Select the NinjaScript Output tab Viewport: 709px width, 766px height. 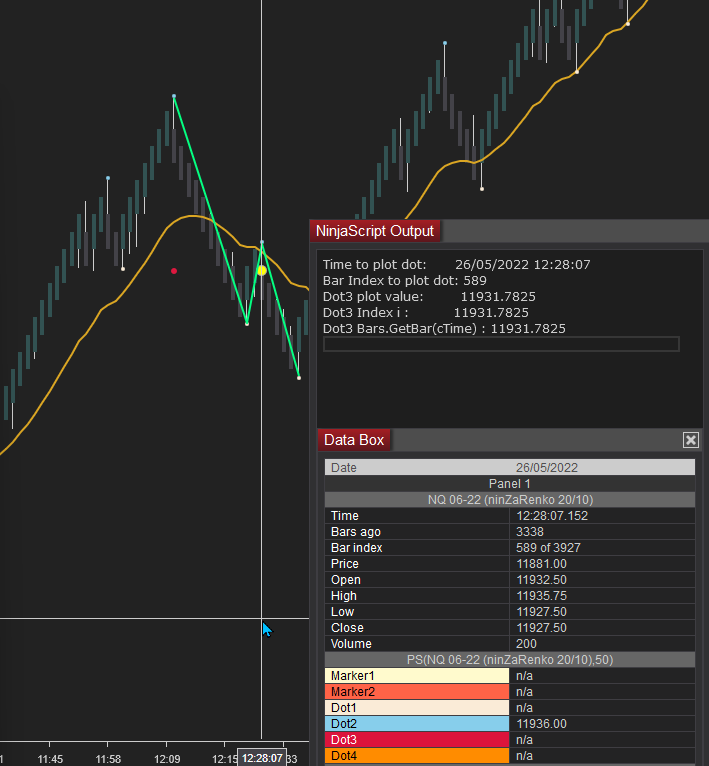(x=375, y=231)
